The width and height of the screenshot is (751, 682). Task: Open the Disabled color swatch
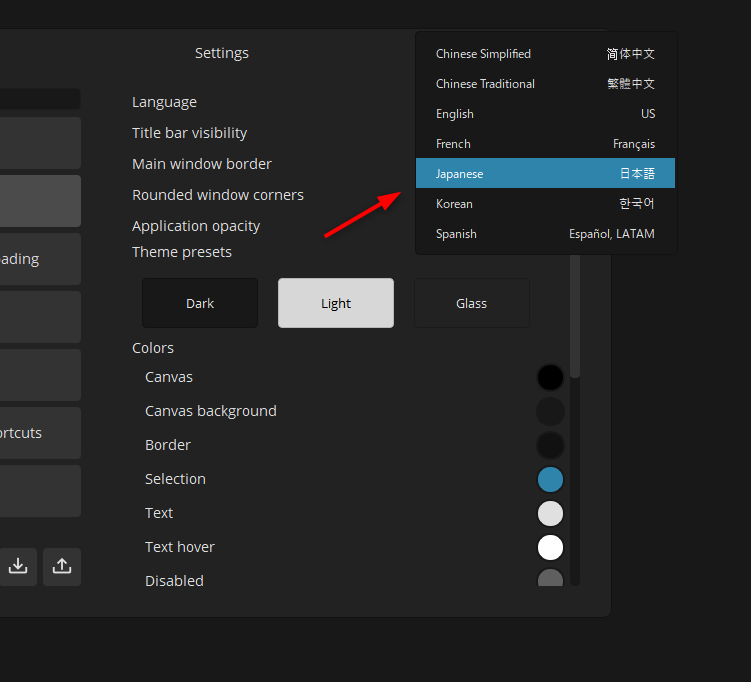coord(550,578)
